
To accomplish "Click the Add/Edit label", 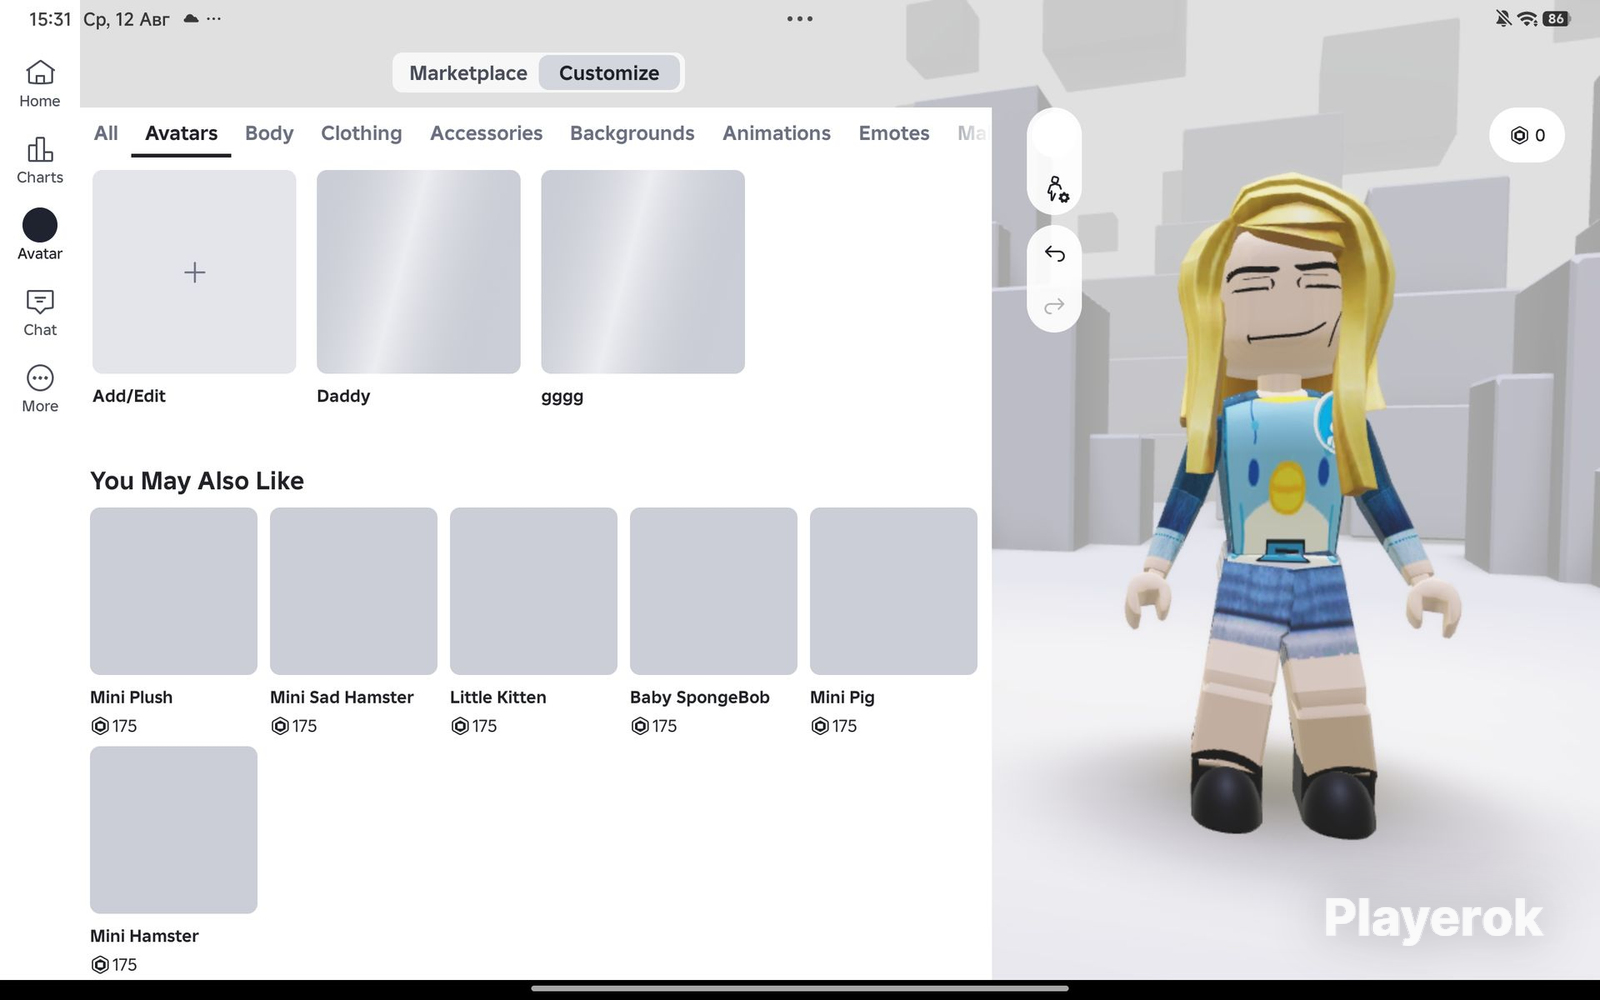I will tap(129, 396).
